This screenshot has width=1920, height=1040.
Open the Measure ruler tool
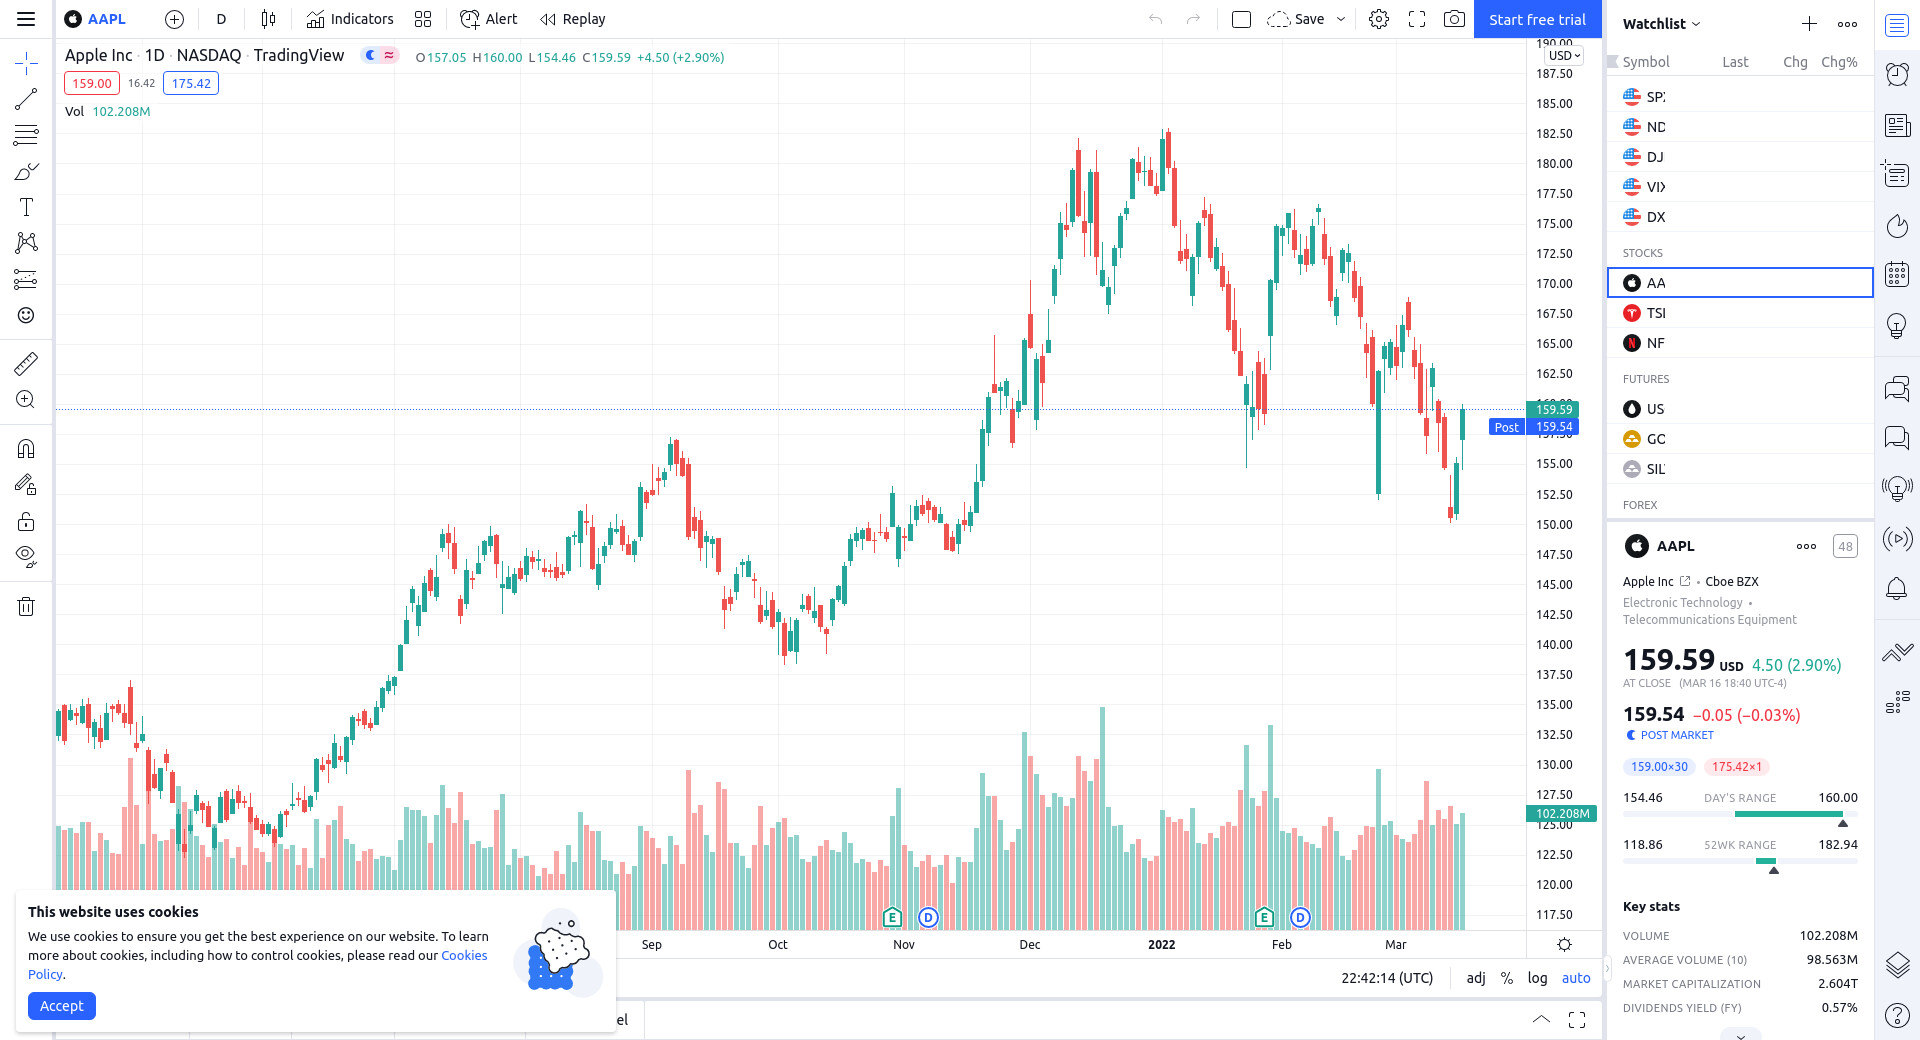pos(26,363)
